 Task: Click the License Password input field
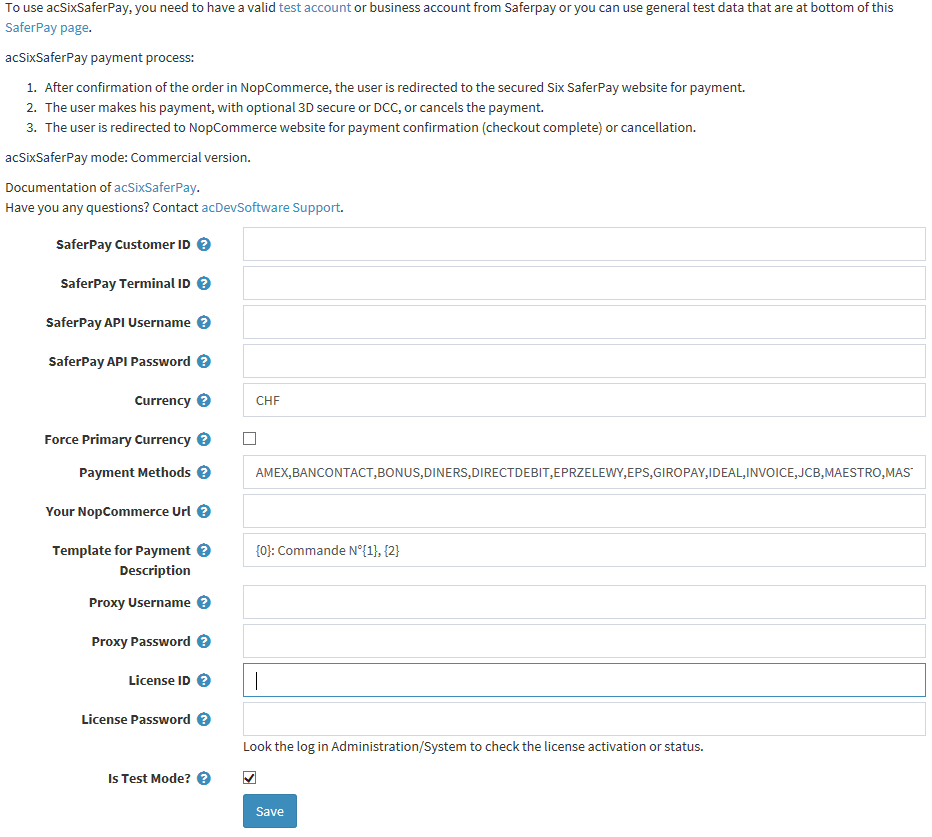click(x=584, y=720)
